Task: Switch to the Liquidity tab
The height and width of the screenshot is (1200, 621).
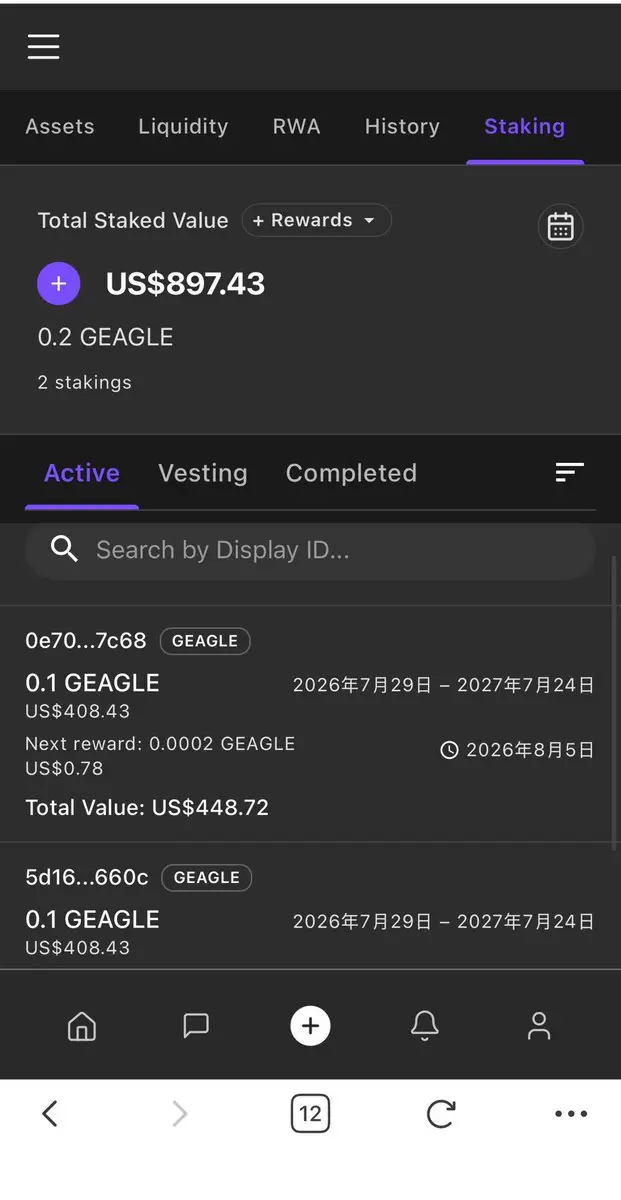Action: [183, 127]
